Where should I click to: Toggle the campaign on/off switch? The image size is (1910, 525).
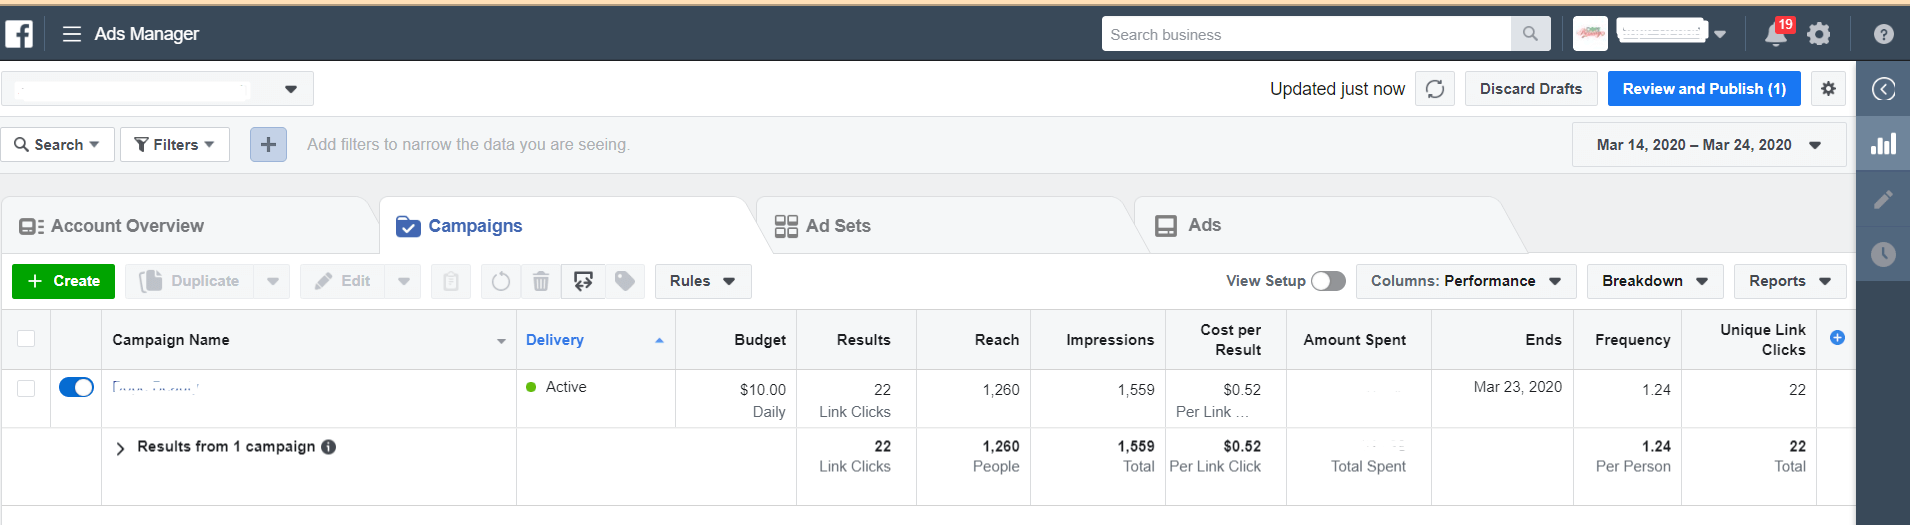(76, 387)
